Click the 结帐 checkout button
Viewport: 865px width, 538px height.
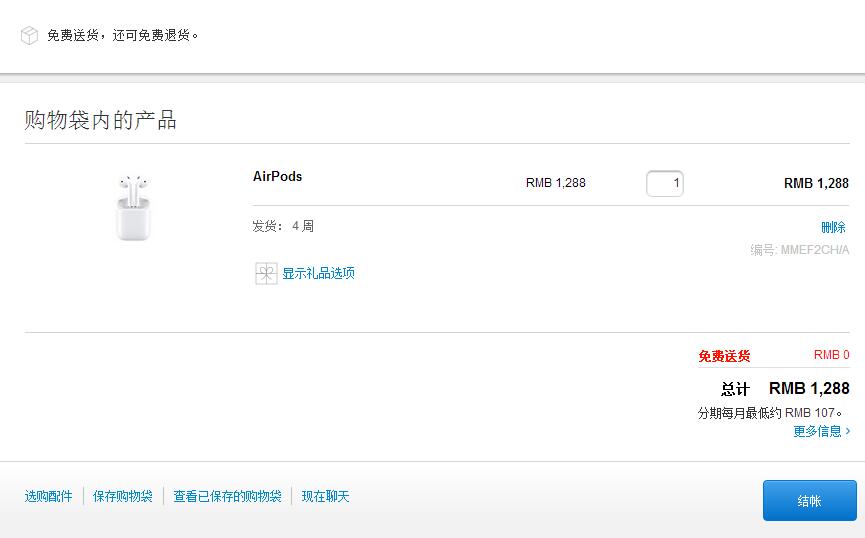point(809,500)
